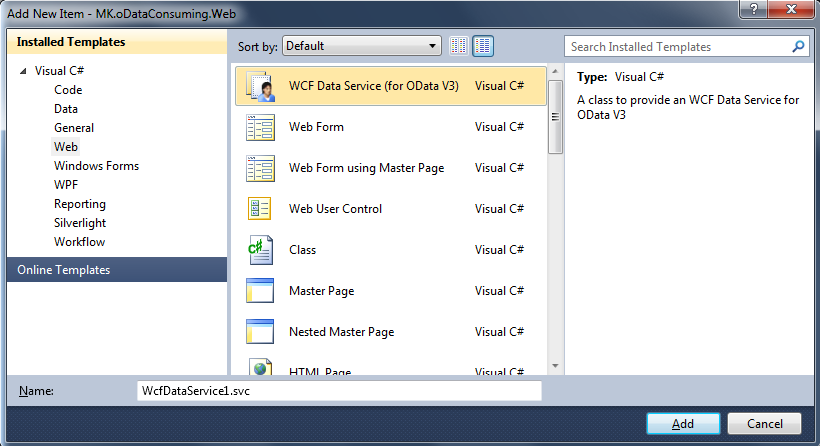Click the template list scroll-up arrow

(555, 71)
